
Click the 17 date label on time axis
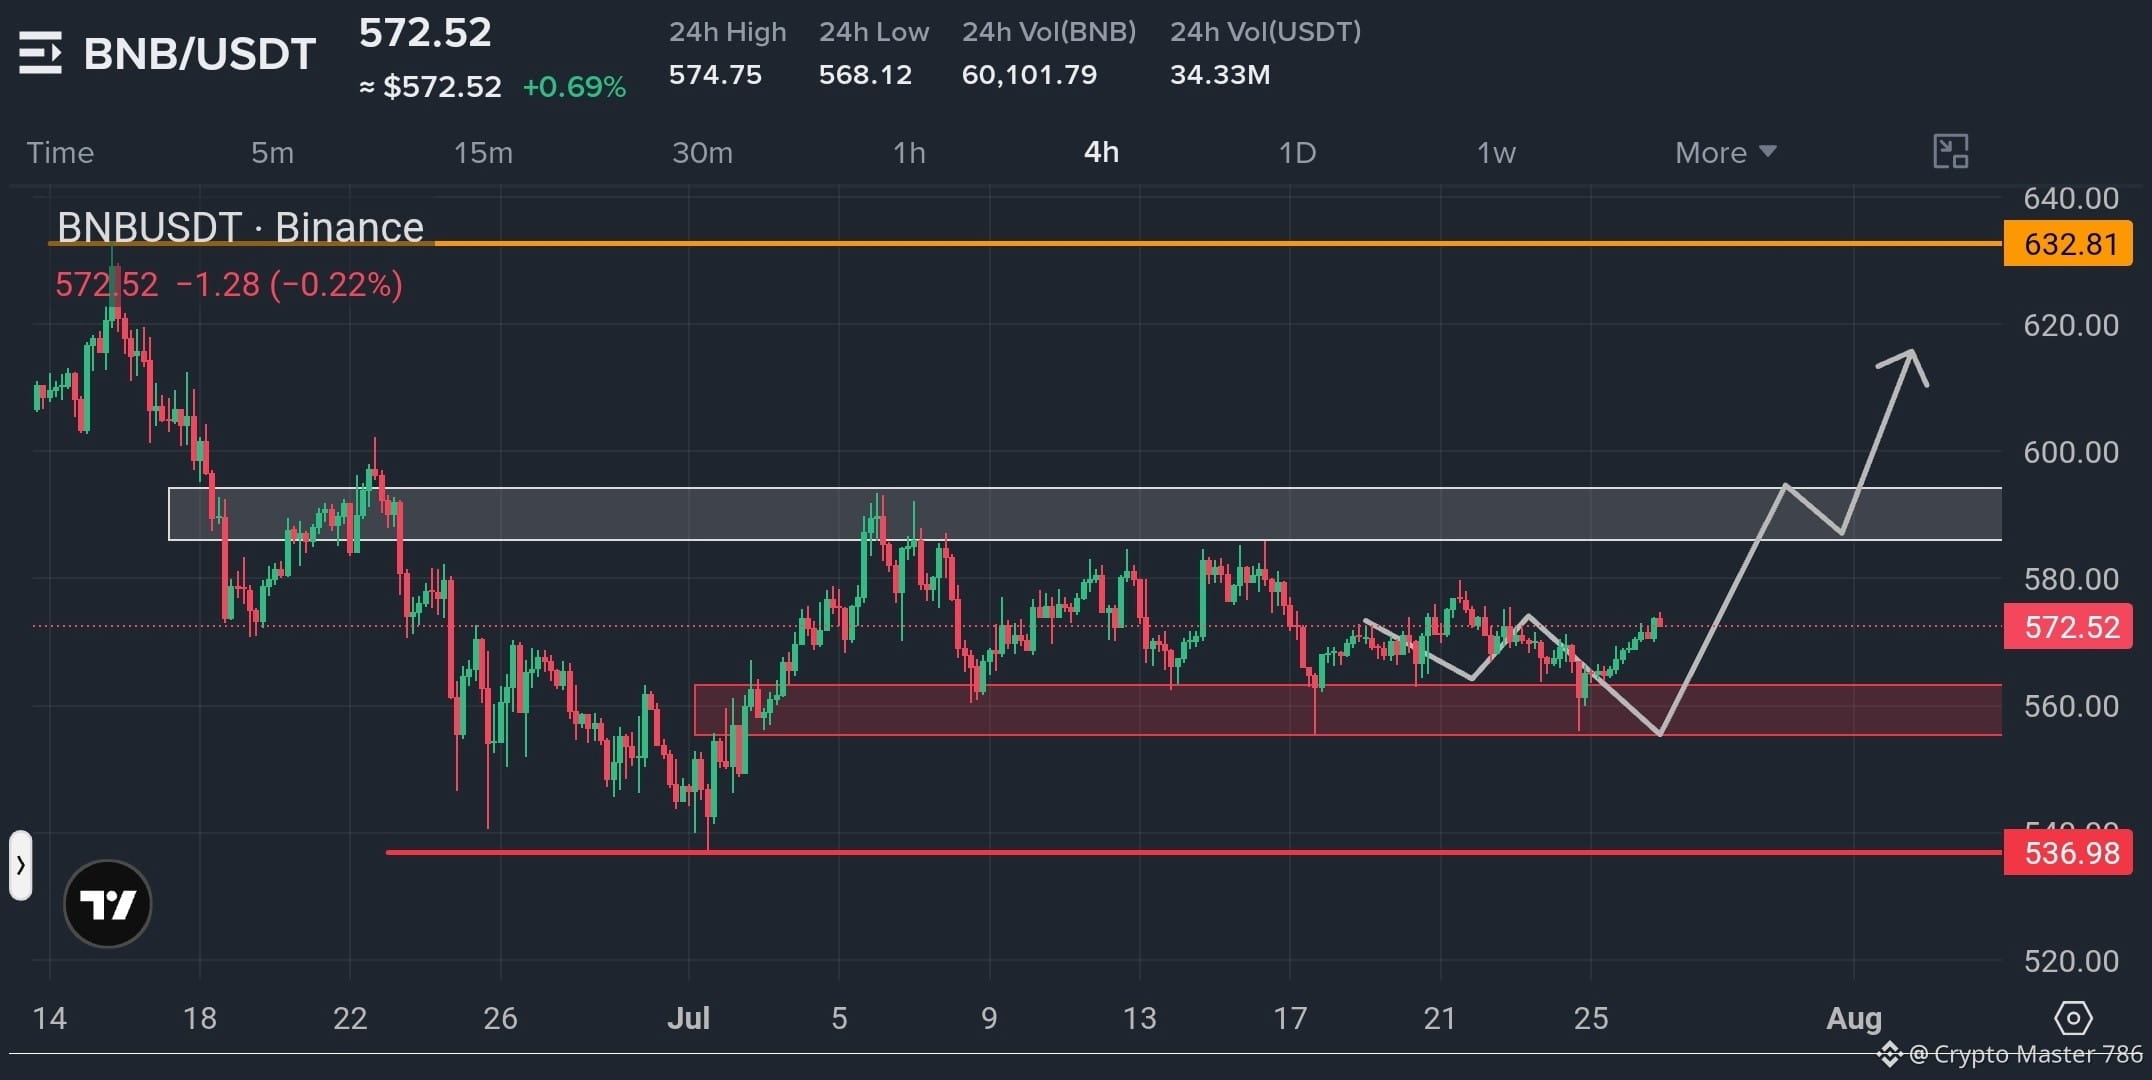[1290, 1019]
